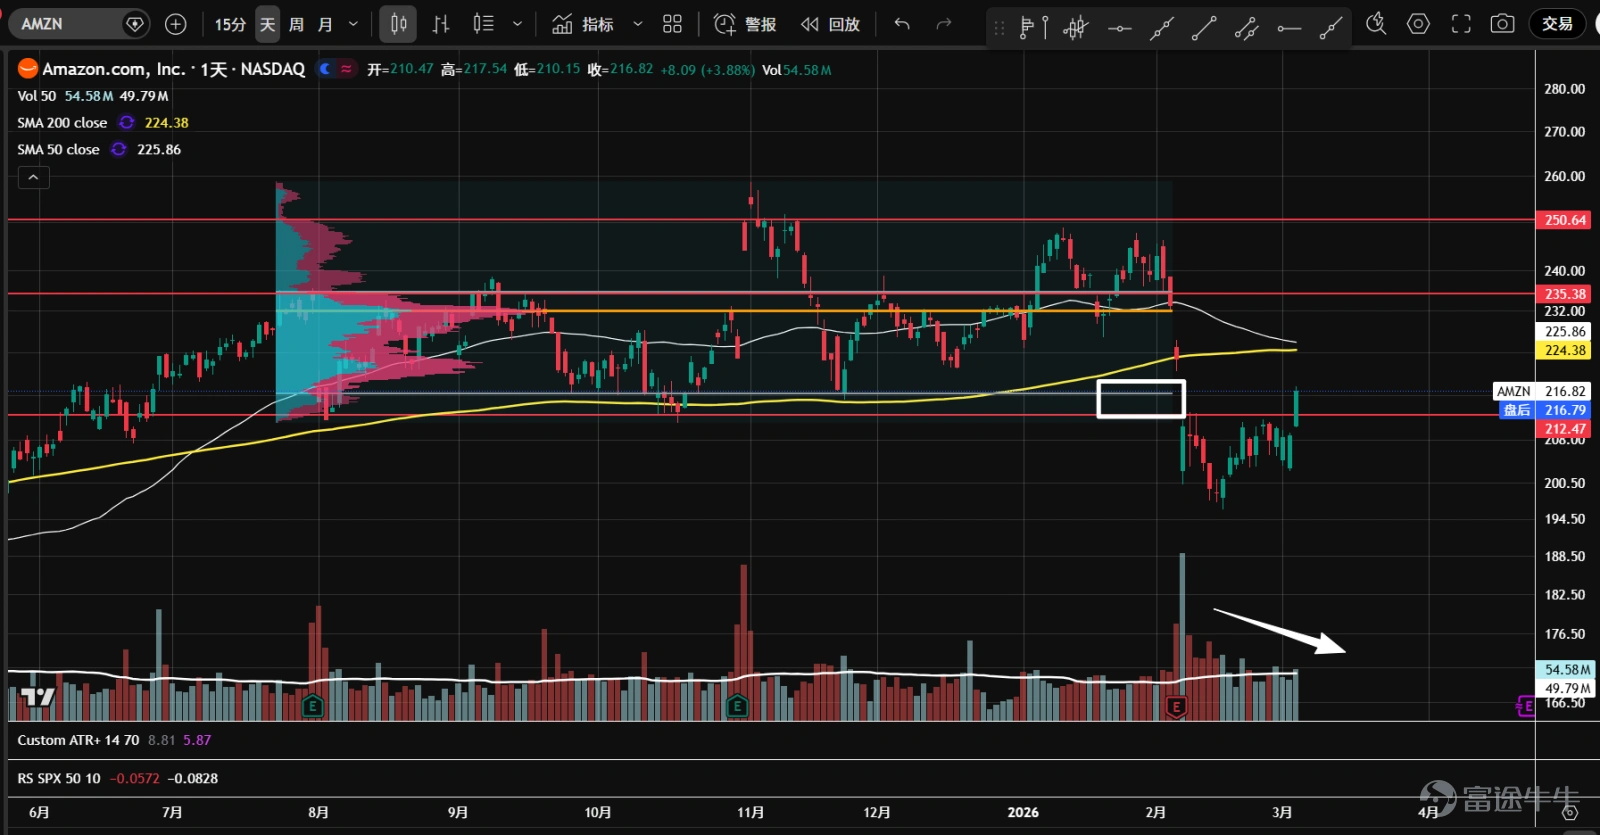Image resolution: width=1600 pixels, height=835 pixels.
Task: Click the SMA 200 refresh status icon
Action: (x=127, y=123)
